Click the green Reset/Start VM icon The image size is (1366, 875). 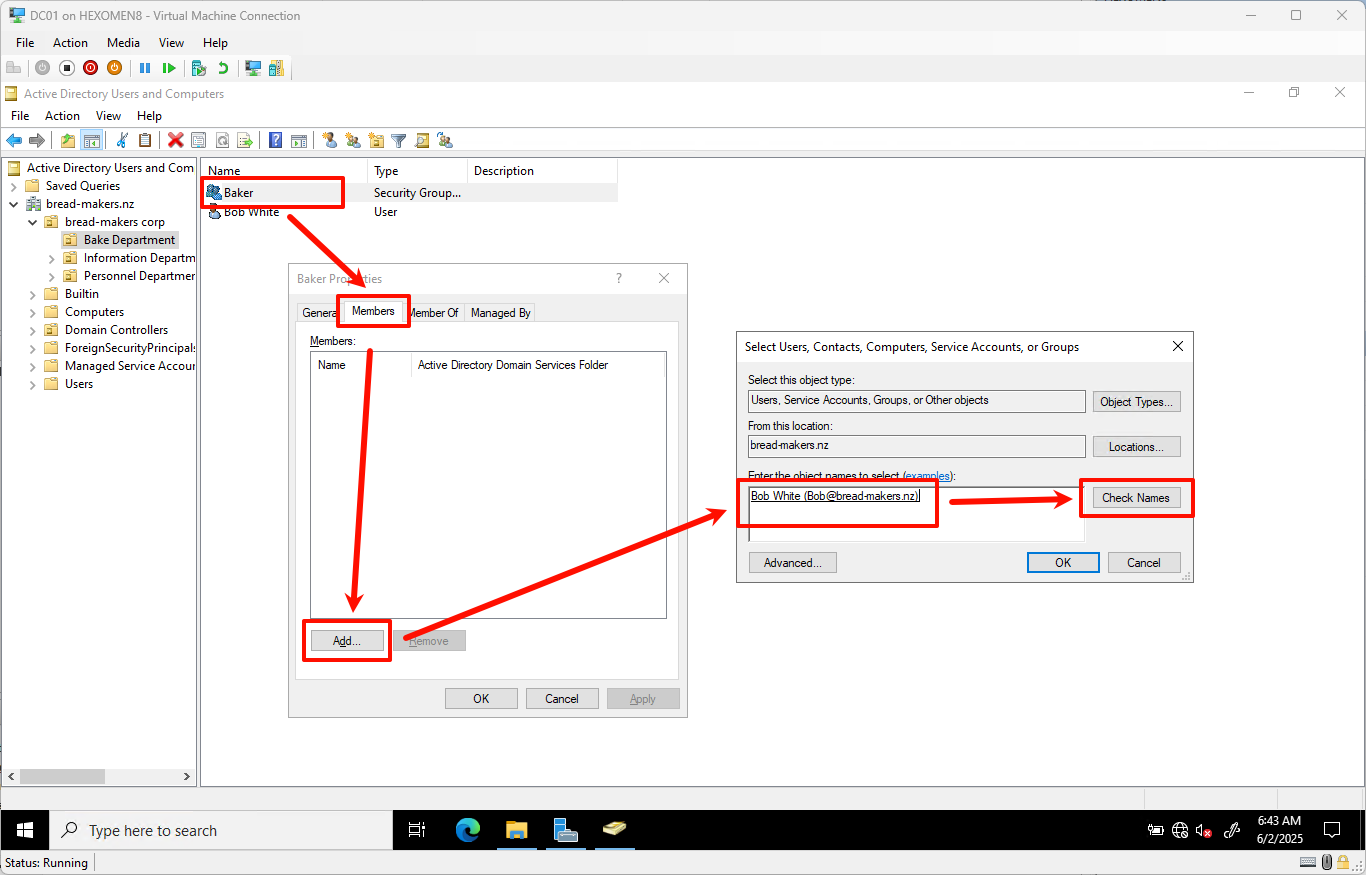pyautogui.click(x=169, y=68)
